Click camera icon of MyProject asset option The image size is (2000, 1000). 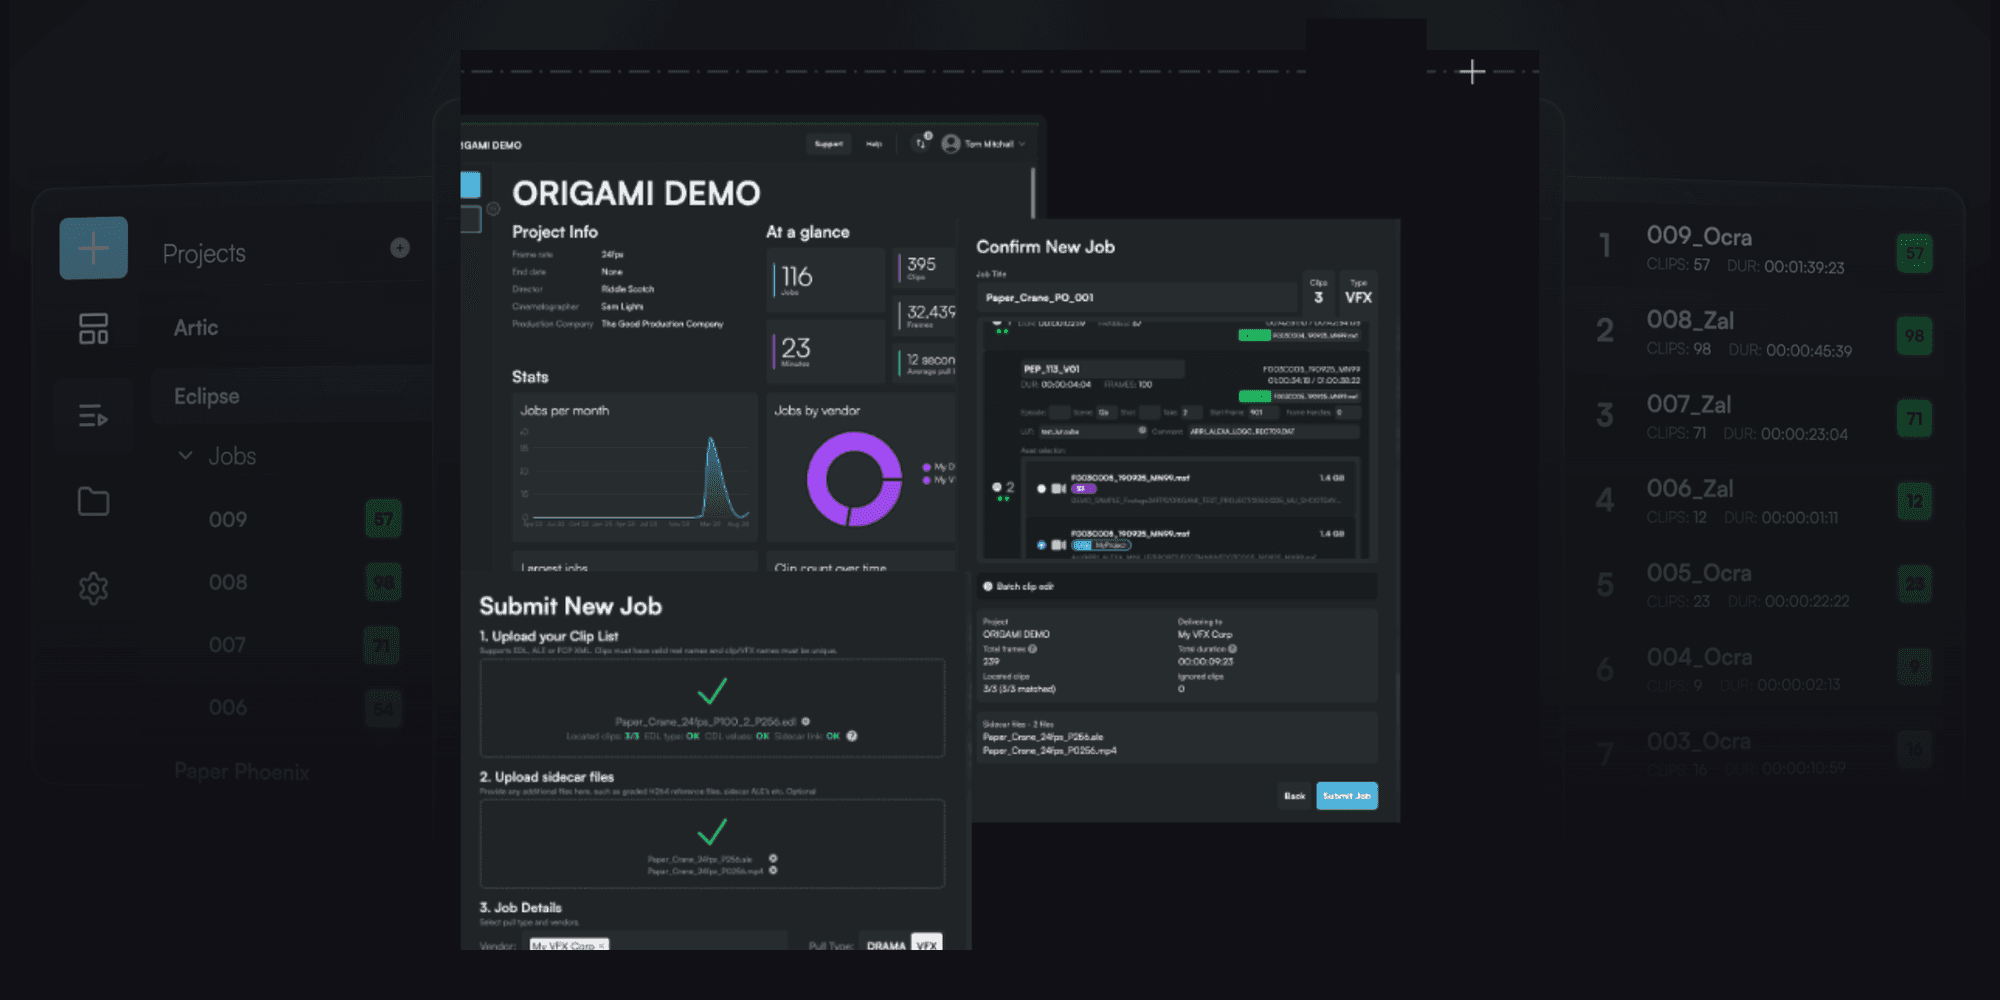pos(1058,545)
